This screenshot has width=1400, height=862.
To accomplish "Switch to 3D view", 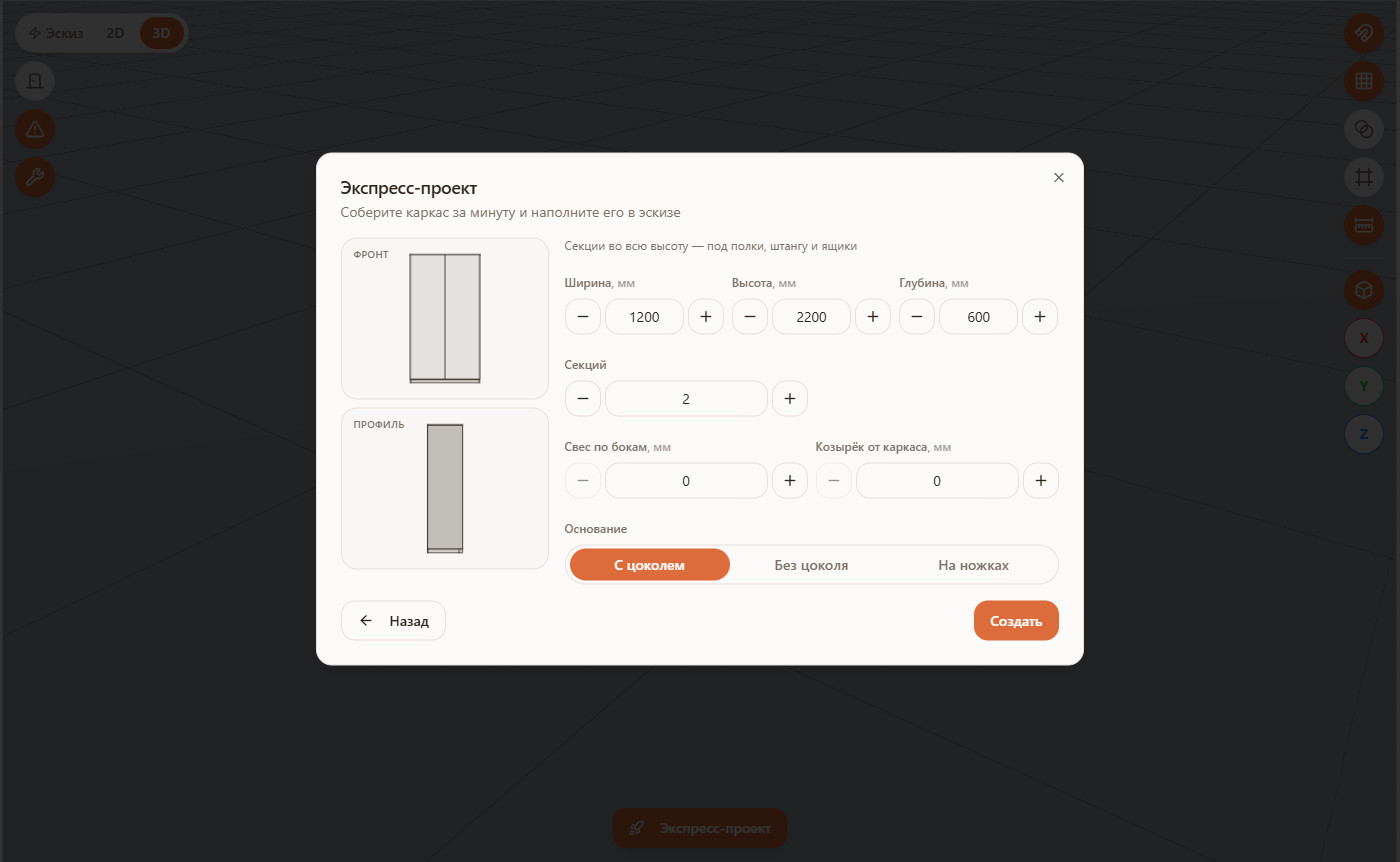I will [161, 33].
